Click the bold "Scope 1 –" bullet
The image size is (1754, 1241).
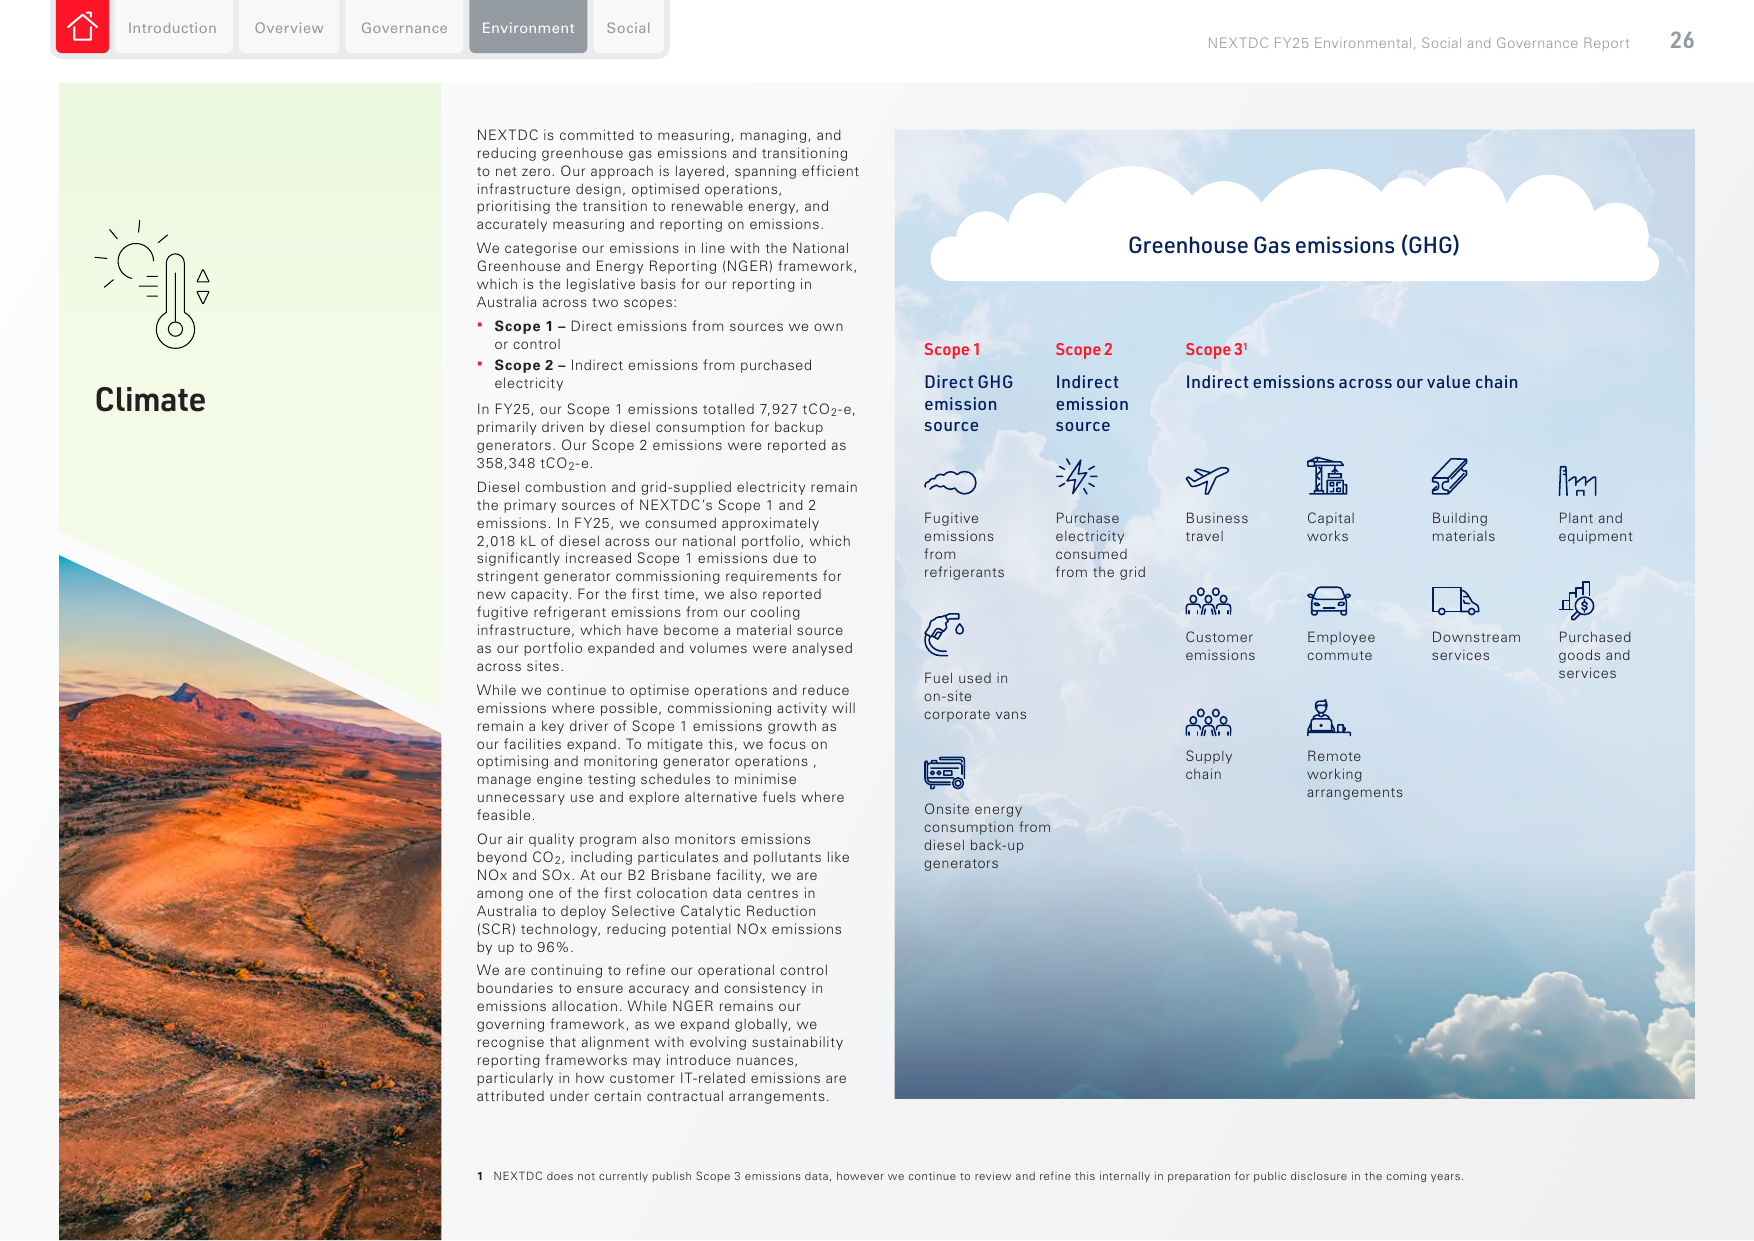point(530,326)
